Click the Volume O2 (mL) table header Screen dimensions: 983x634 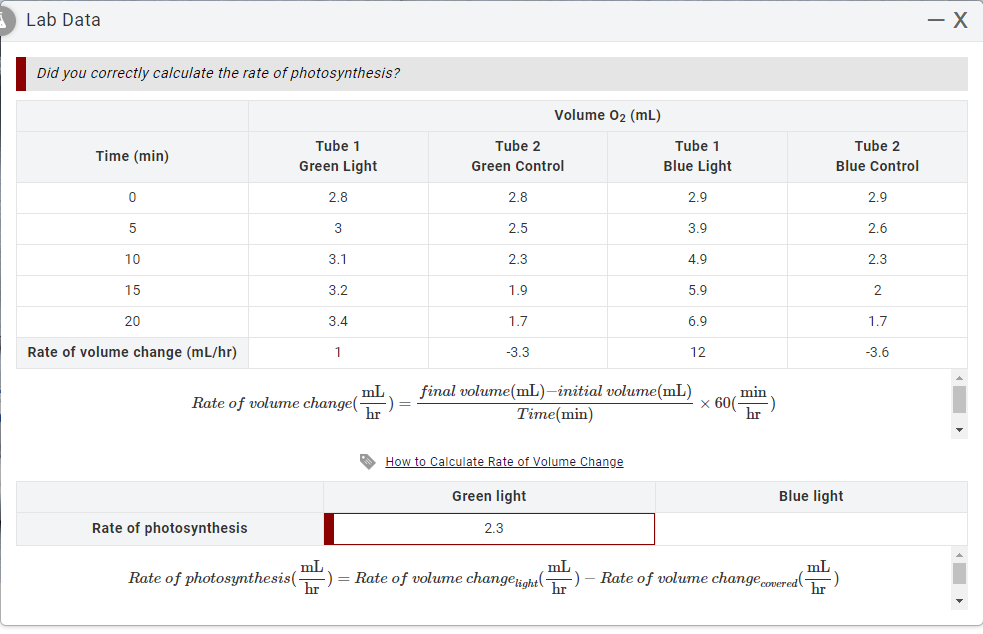click(x=607, y=115)
